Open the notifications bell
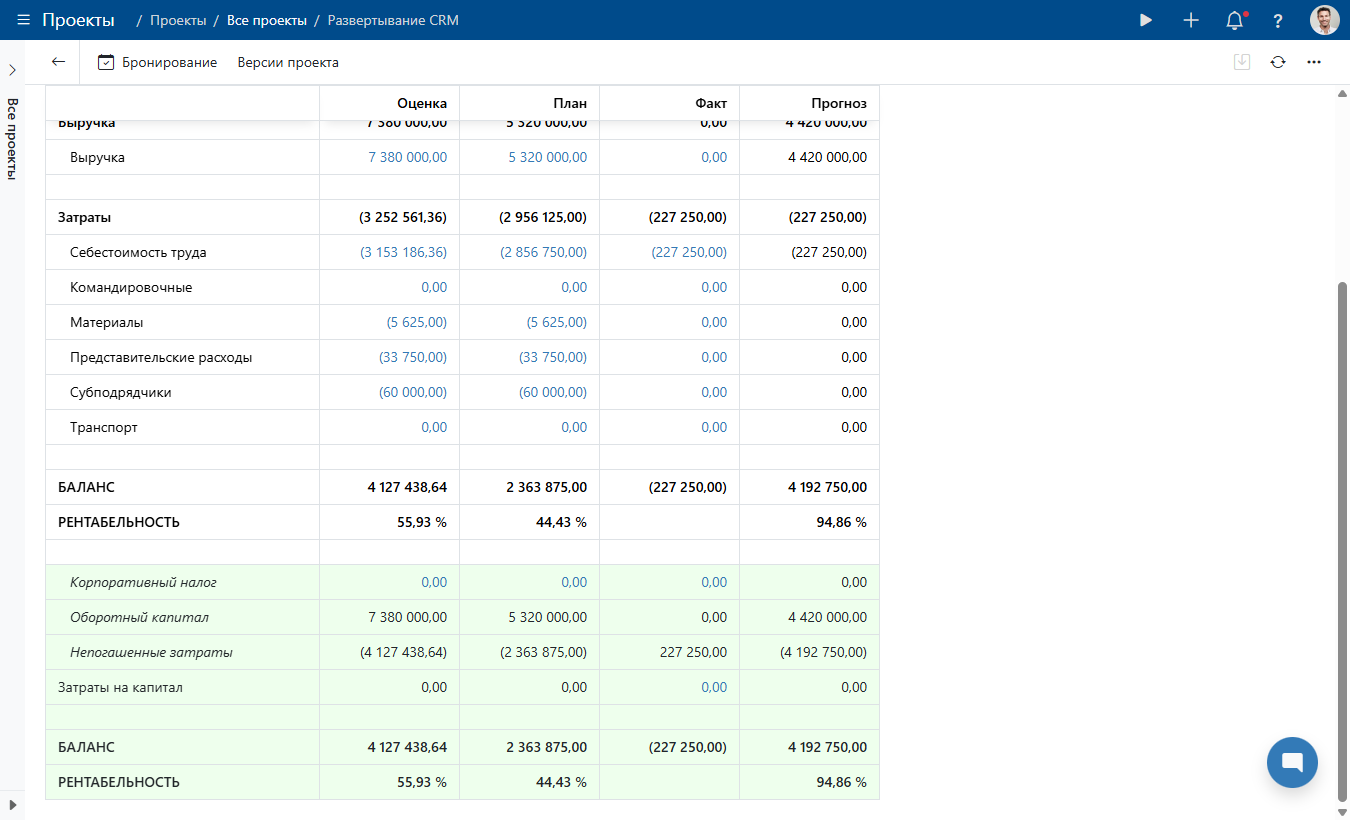The height and width of the screenshot is (820, 1350). point(1233,19)
